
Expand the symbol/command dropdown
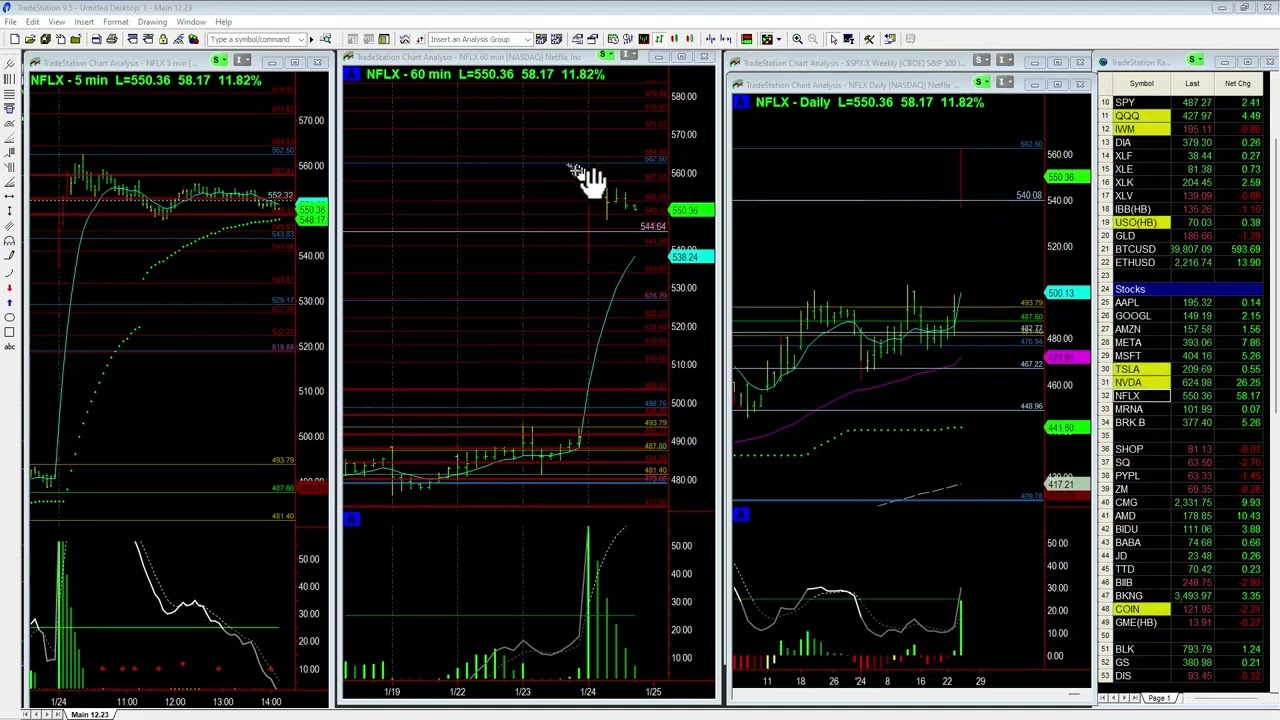click(300, 39)
